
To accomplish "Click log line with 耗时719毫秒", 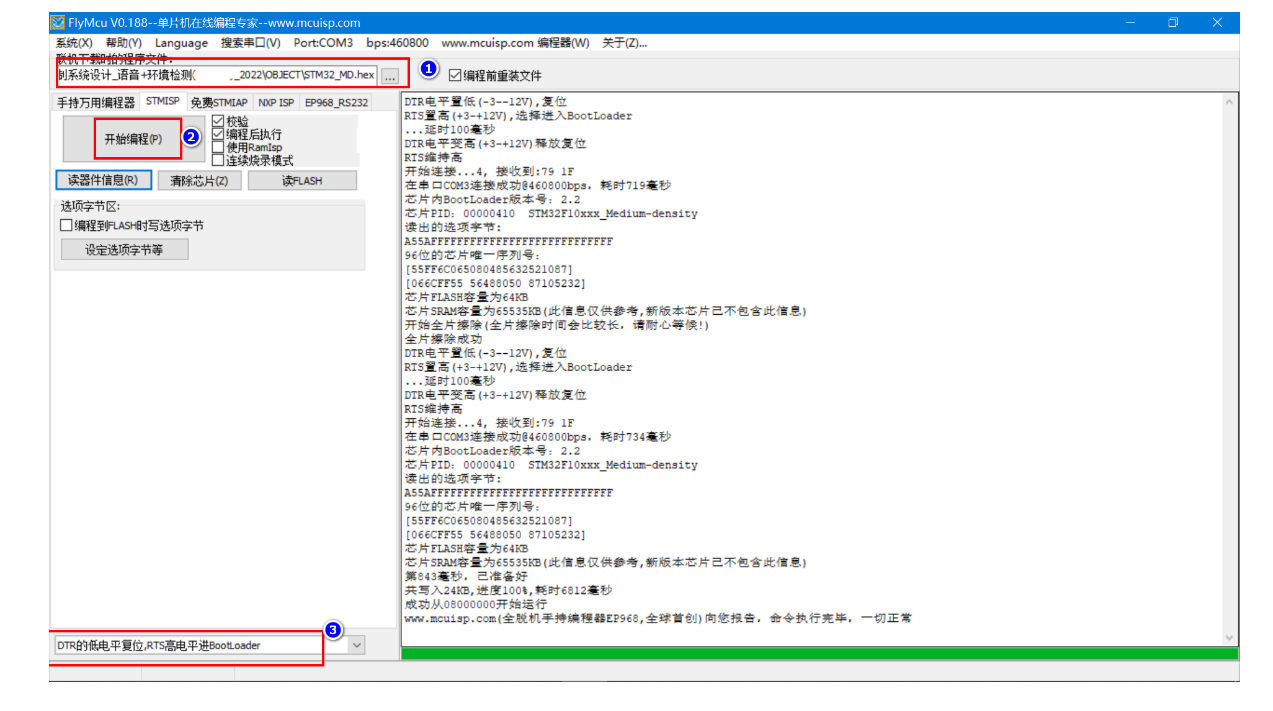I will click(x=538, y=186).
